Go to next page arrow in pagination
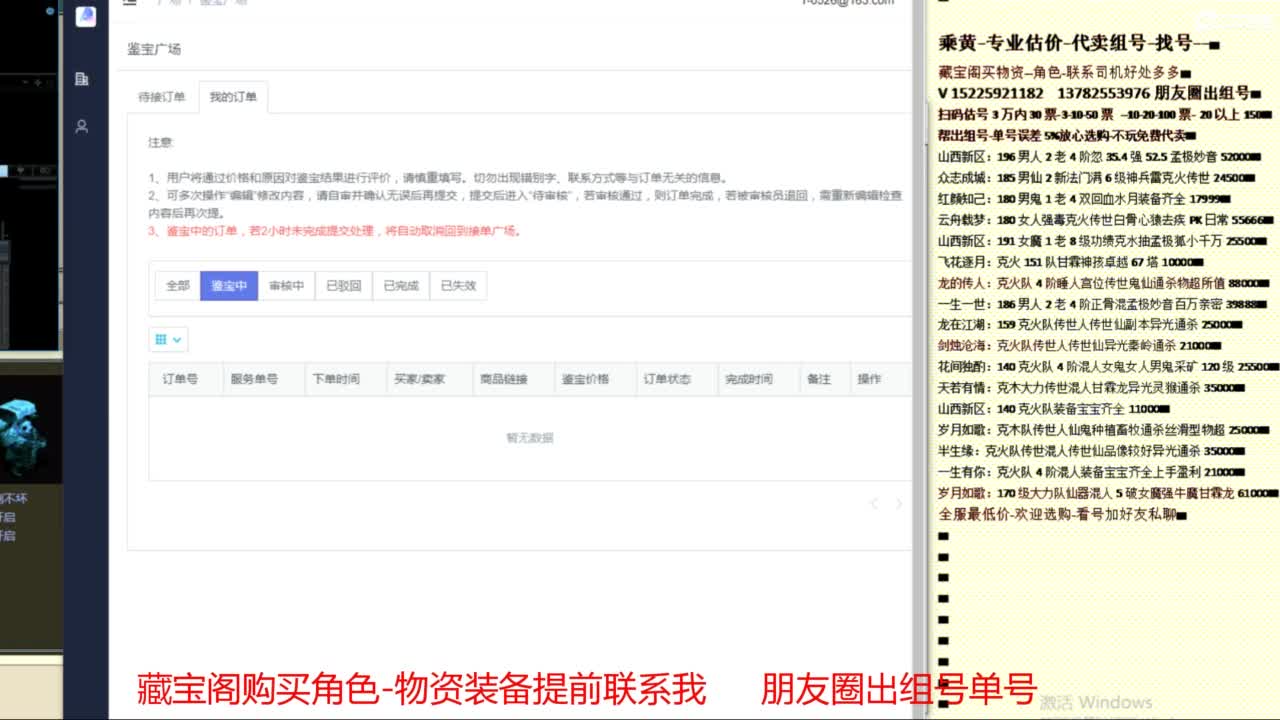This screenshot has height=720, width=1280. pos(898,504)
